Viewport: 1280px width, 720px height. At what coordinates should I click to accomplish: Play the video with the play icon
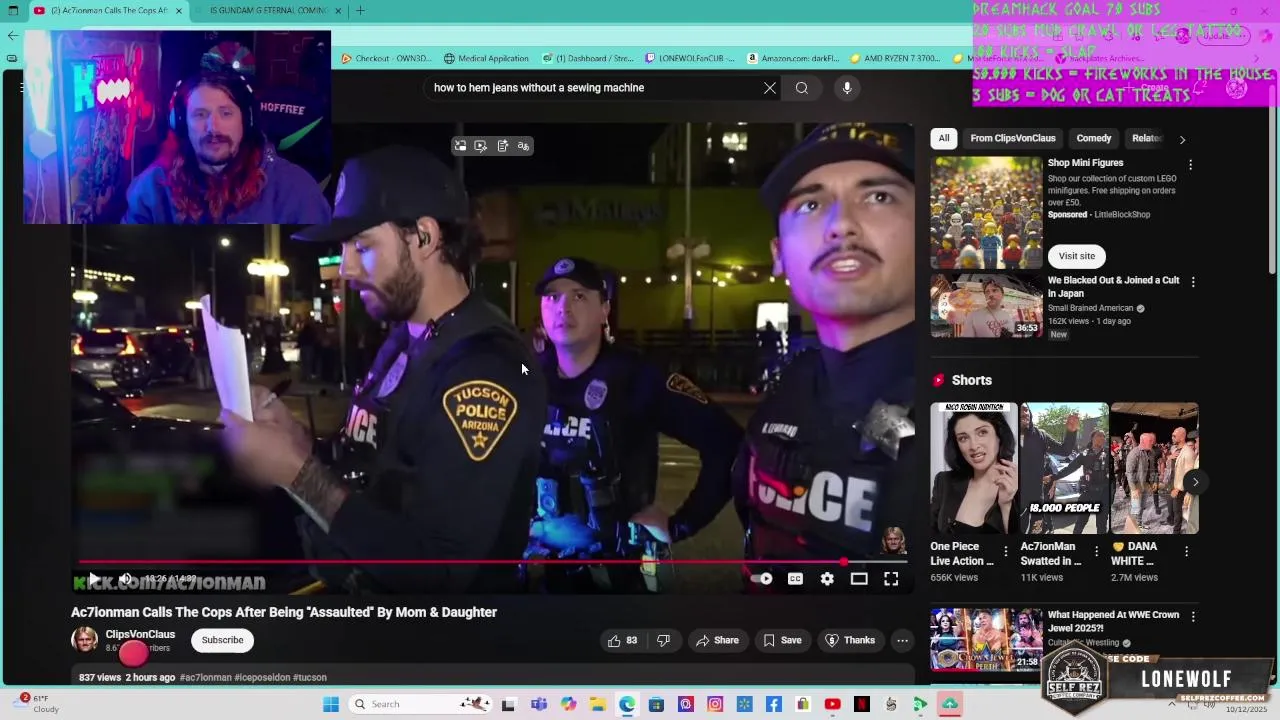pos(94,579)
